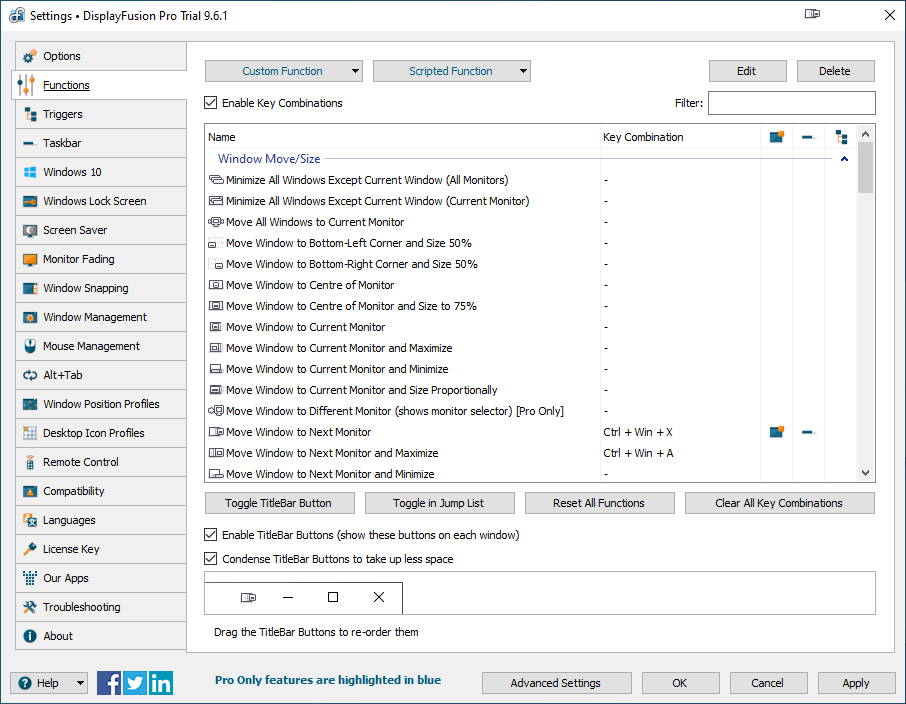Click Toggle TitleBar Button

[x=280, y=503]
